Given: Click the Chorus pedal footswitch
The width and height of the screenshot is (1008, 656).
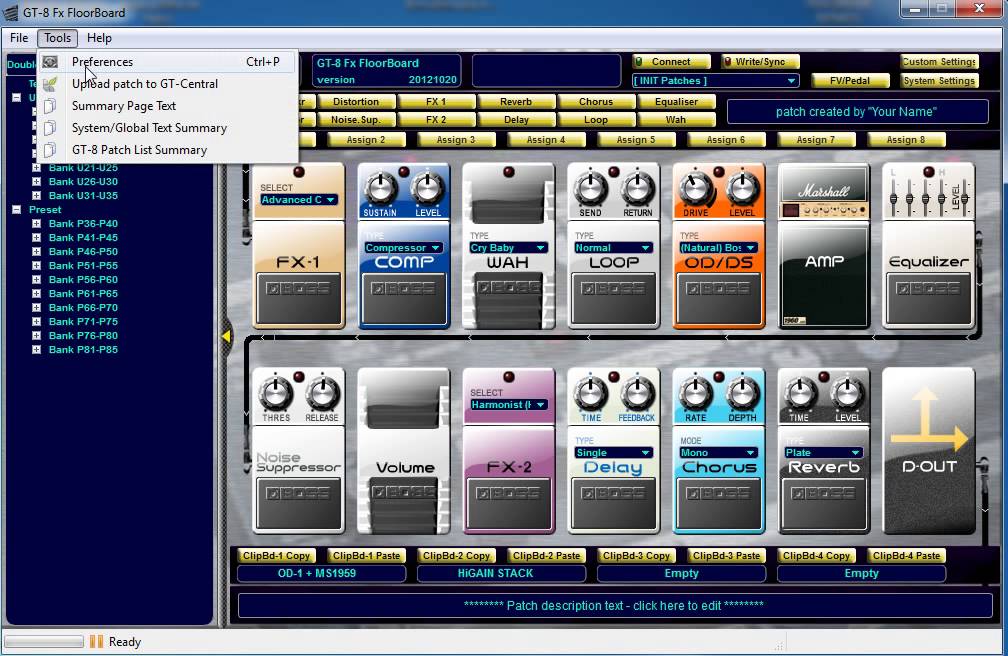Looking at the screenshot, I should [719, 503].
